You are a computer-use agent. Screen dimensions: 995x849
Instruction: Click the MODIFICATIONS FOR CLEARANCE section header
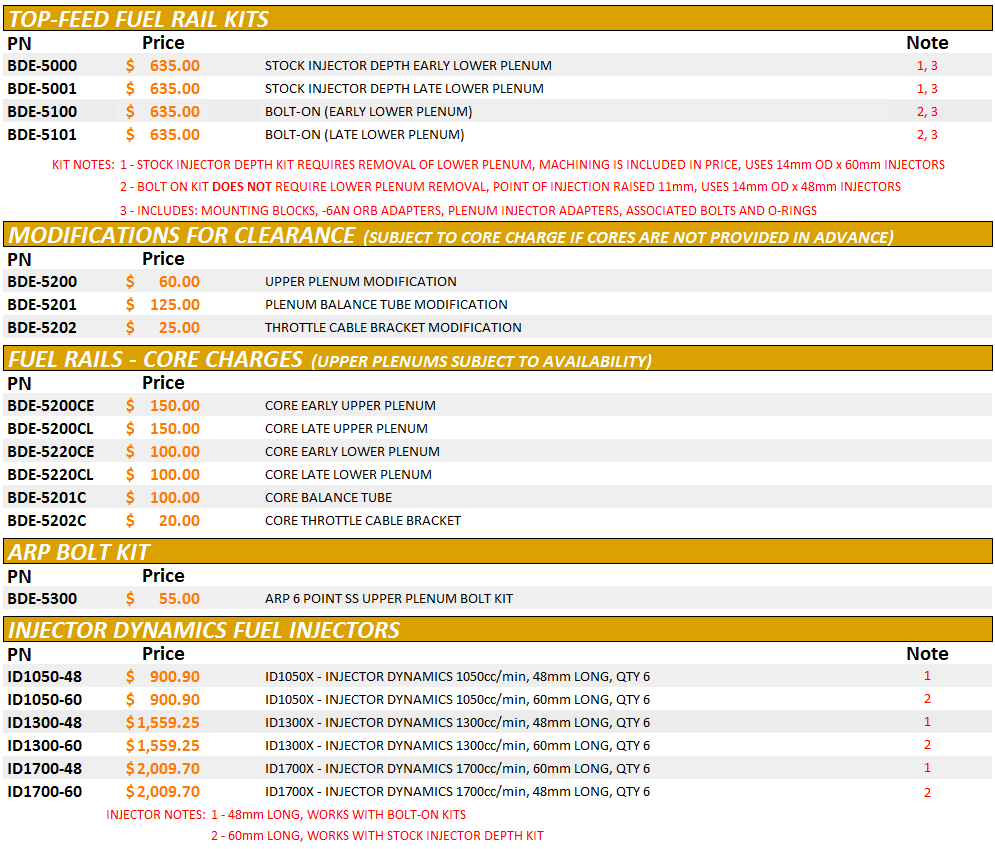click(x=181, y=235)
